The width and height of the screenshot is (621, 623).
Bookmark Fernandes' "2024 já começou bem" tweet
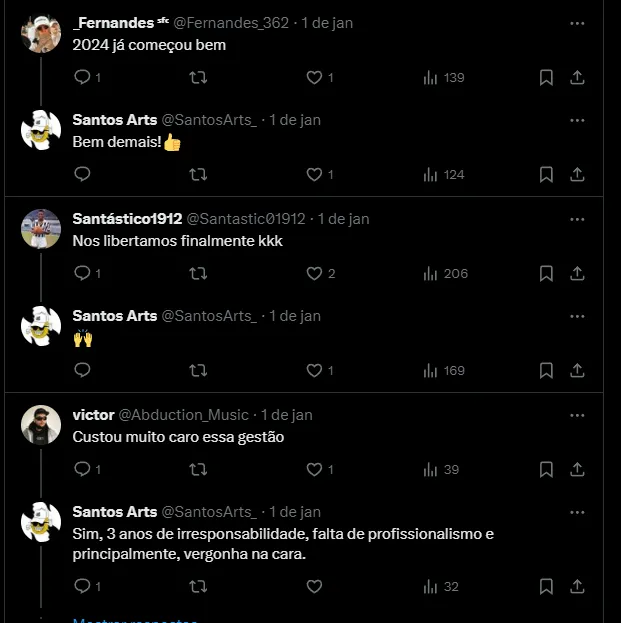546,77
